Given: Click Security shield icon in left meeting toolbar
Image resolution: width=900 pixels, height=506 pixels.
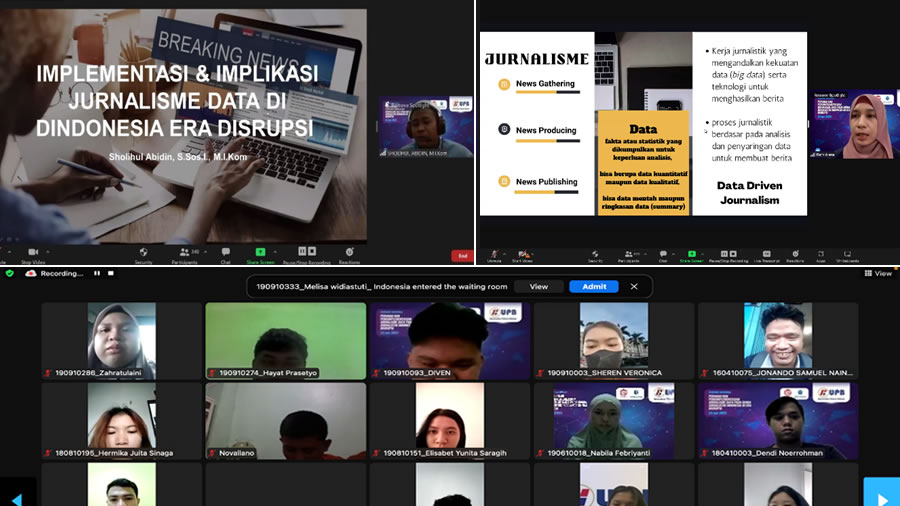Looking at the screenshot, I should point(143,252).
